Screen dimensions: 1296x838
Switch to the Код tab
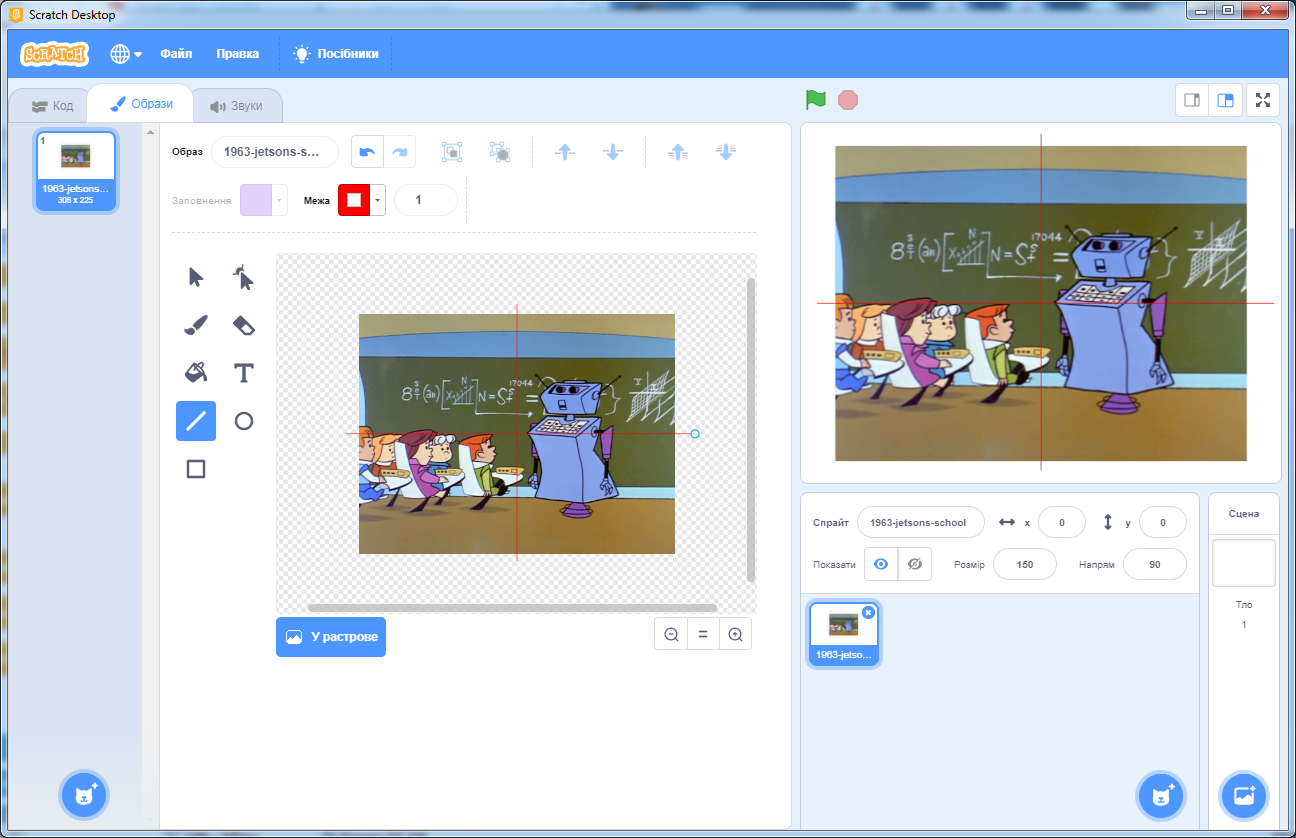click(x=52, y=105)
